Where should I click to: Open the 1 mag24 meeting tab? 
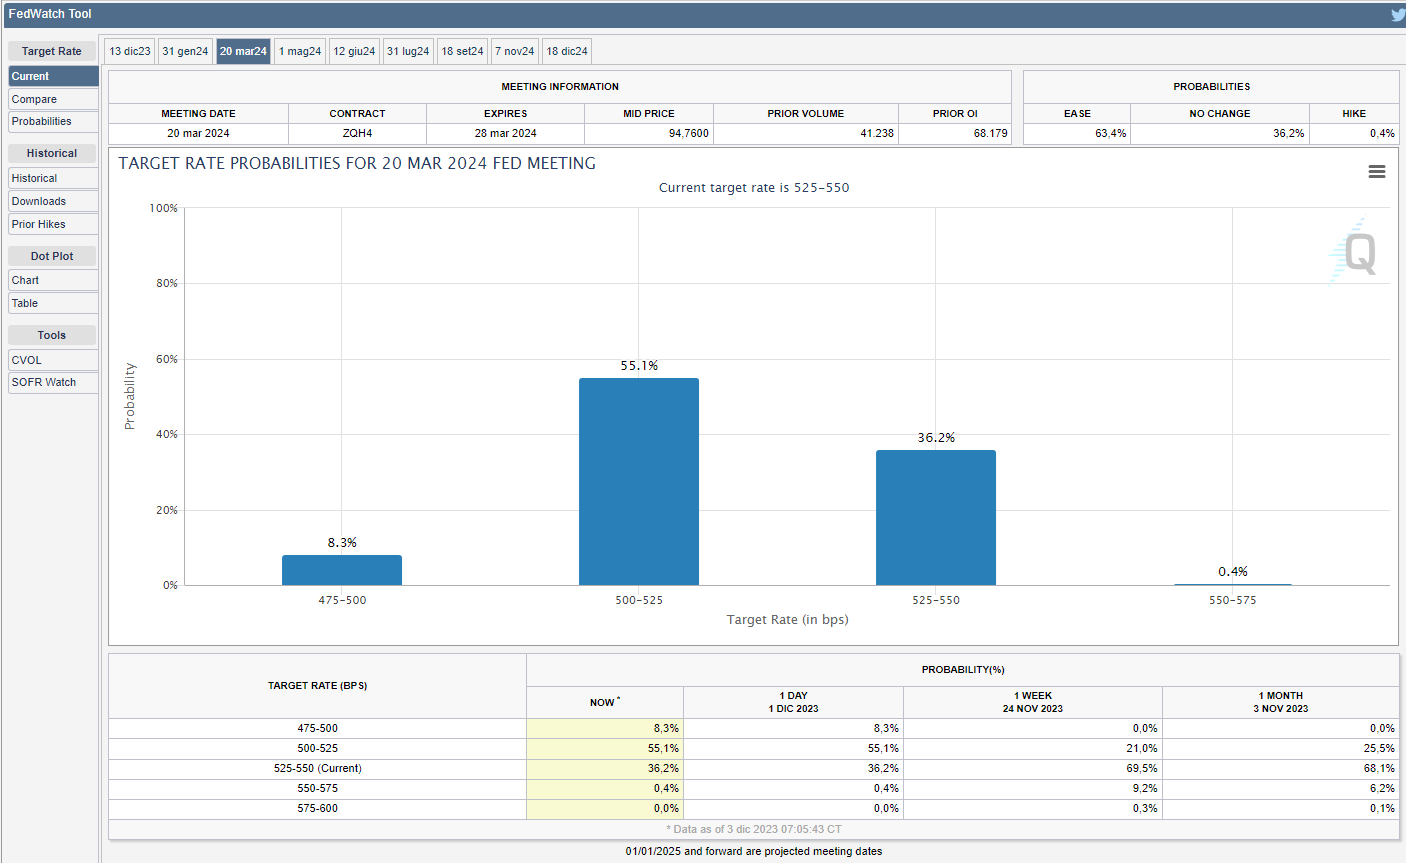tap(300, 51)
